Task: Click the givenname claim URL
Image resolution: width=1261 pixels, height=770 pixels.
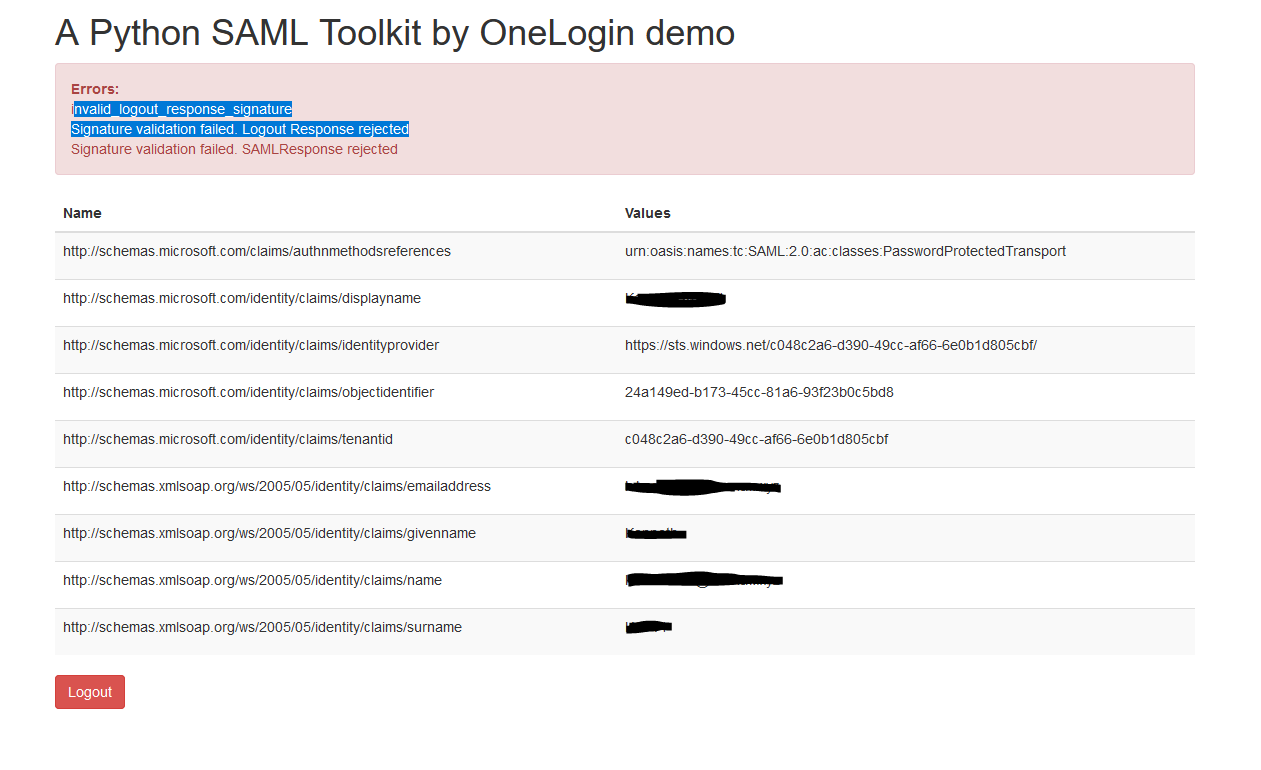Action: coord(268,533)
